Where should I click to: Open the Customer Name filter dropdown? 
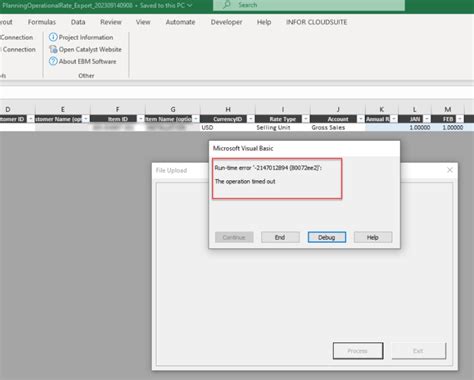[x=86, y=119]
